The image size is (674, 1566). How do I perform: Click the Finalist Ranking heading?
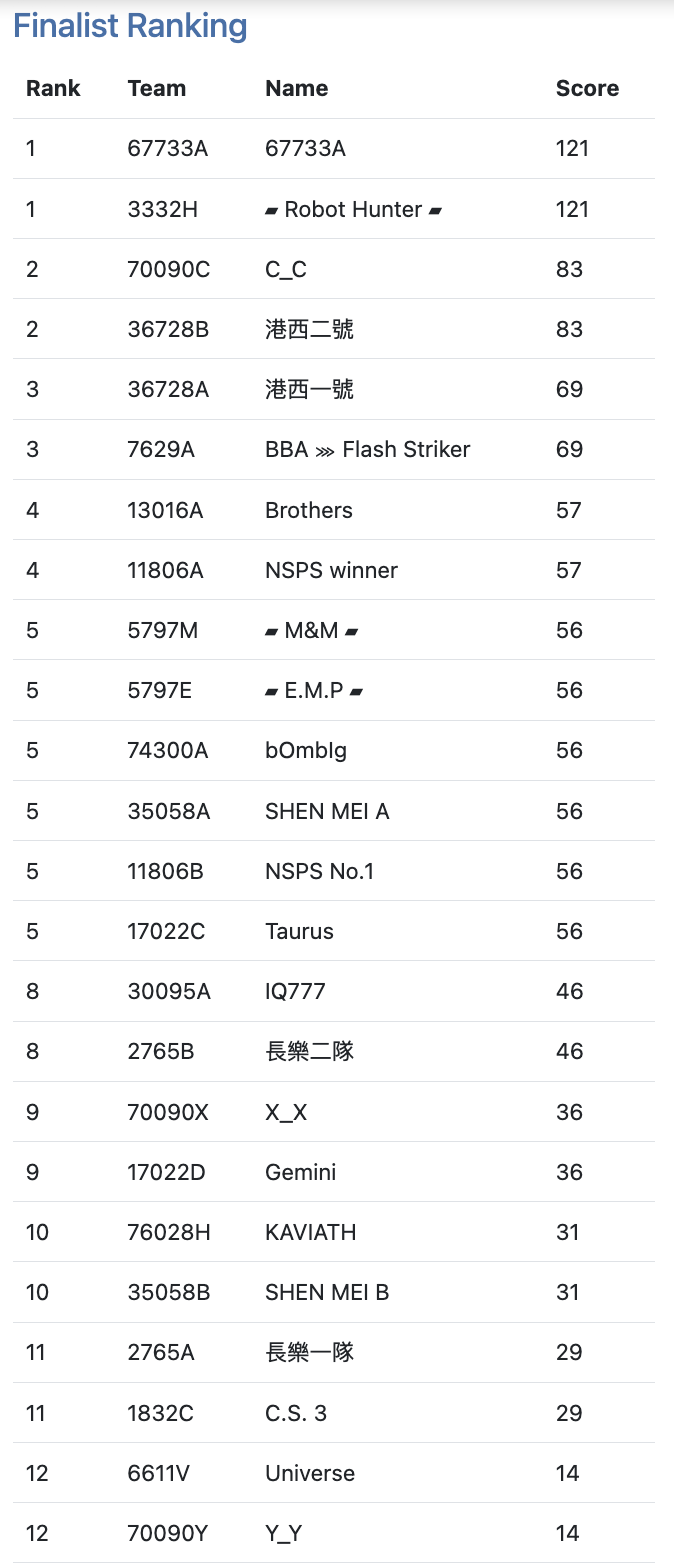click(x=130, y=26)
